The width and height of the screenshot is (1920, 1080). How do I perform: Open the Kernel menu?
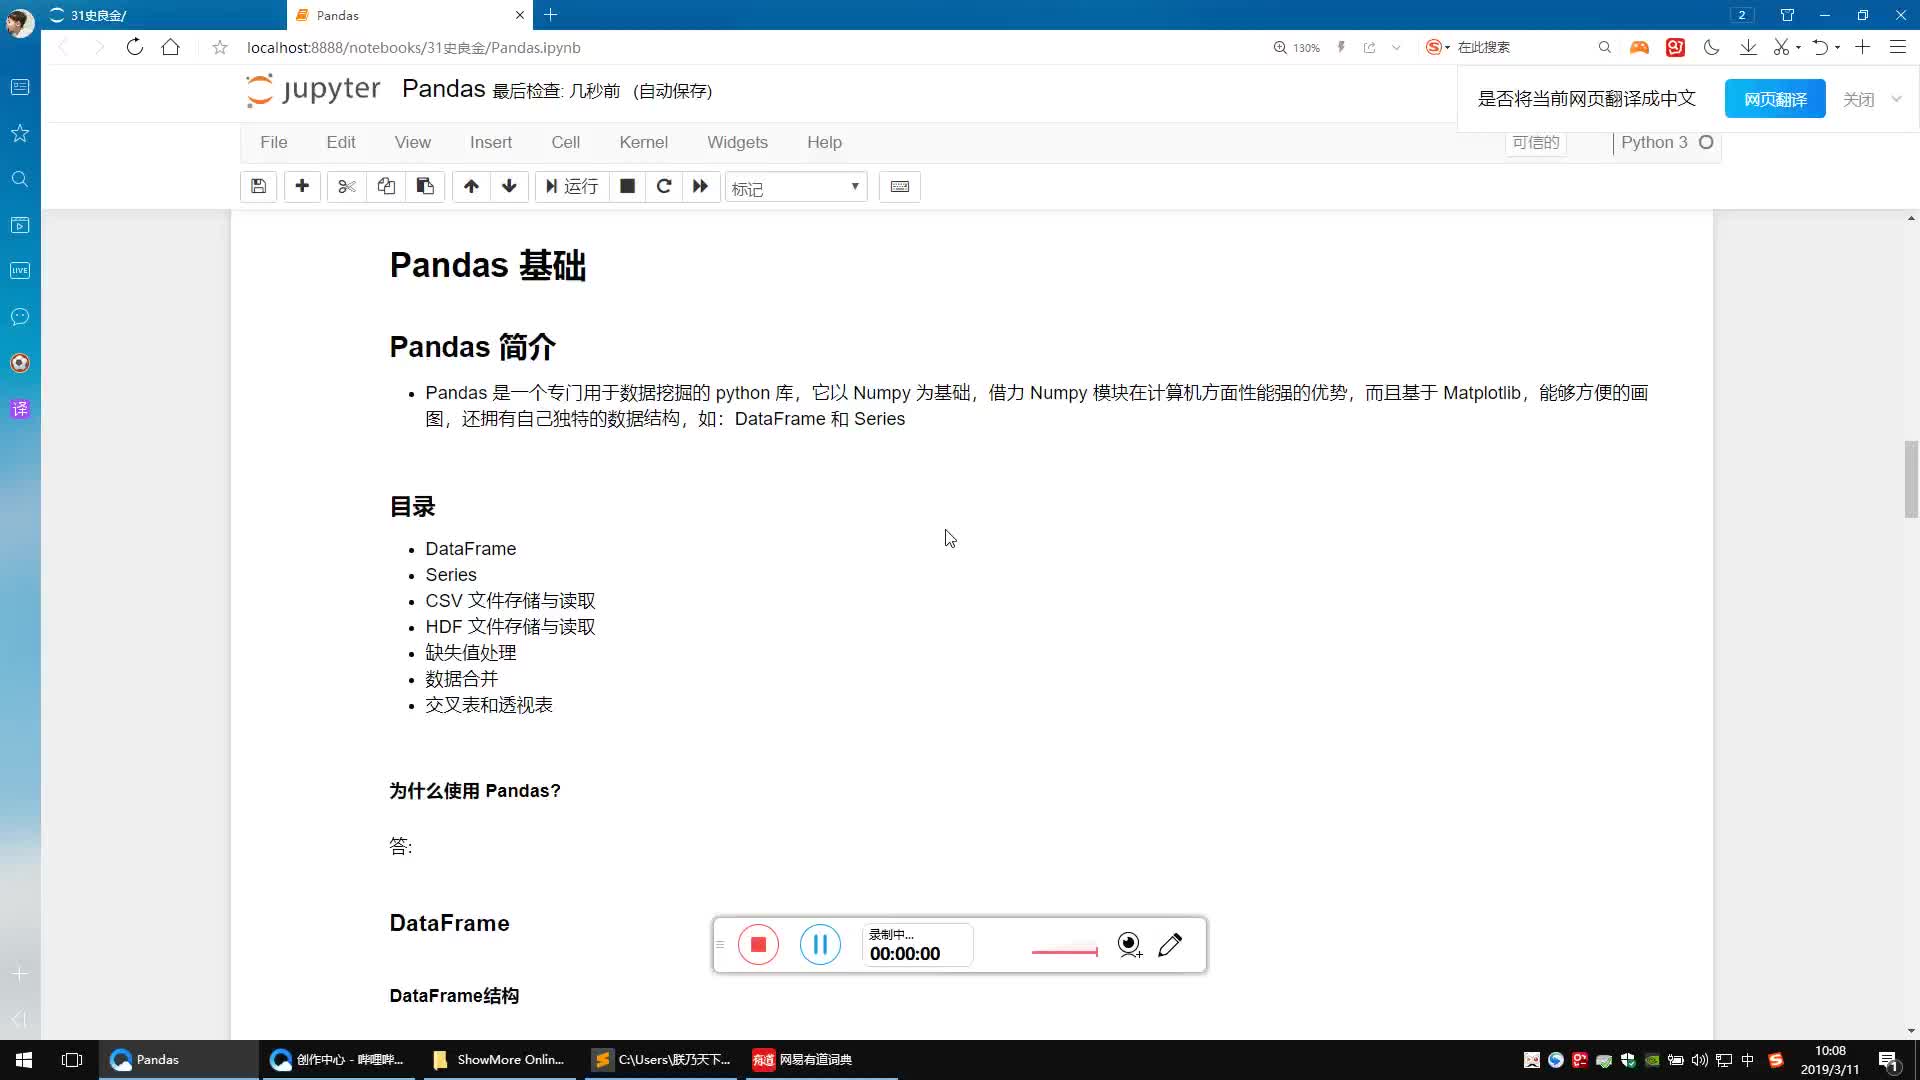pos(643,142)
